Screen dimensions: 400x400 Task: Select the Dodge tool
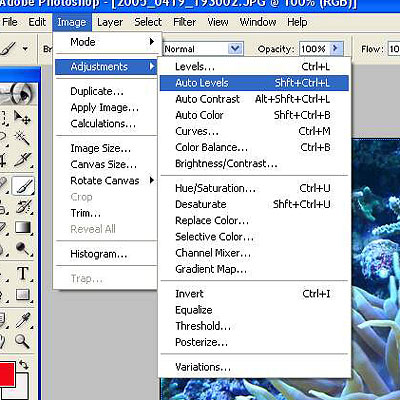tap(23, 248)
